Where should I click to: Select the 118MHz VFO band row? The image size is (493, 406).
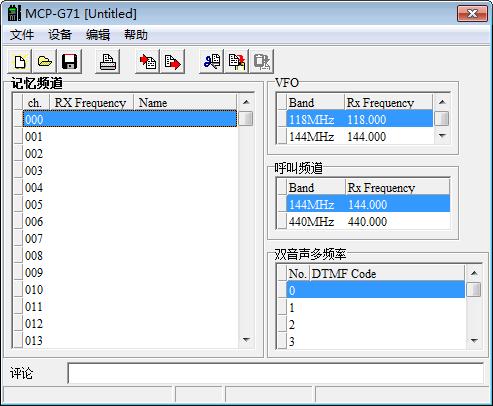[359, 119]
